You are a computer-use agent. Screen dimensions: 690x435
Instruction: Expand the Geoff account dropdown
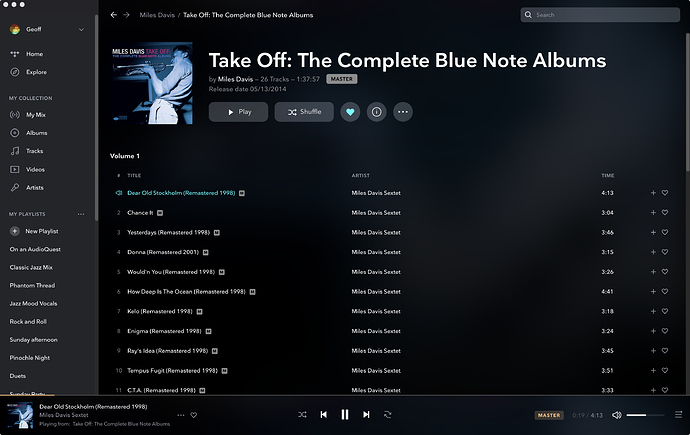81,29
